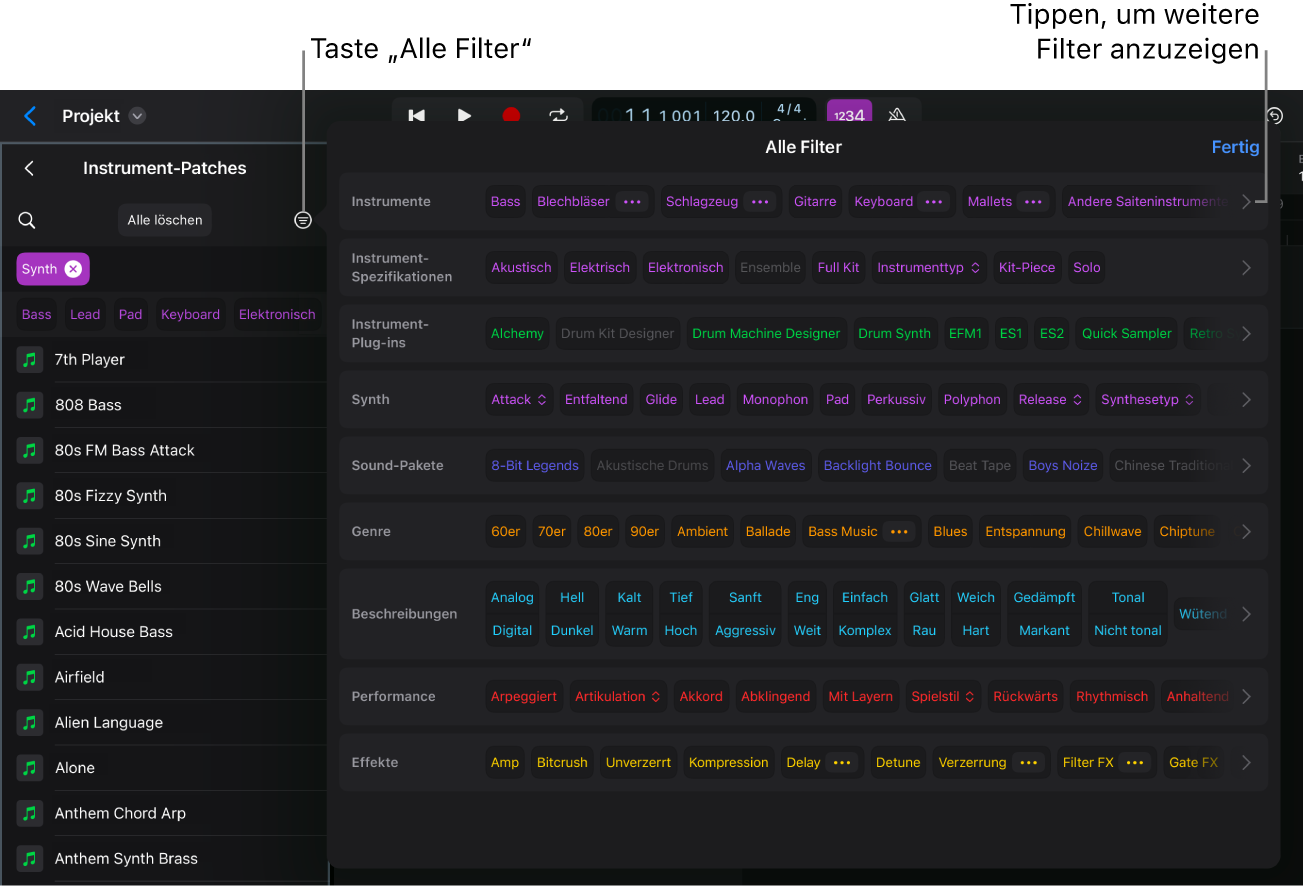1303x886 pixels.
Task: Click the Alone patch icon
Action: pyautogui.click(x=30, y=768)
